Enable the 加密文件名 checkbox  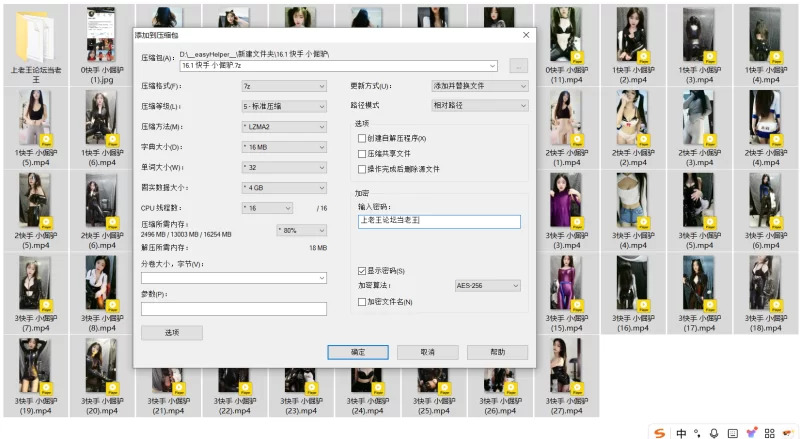tap(362, 301)
